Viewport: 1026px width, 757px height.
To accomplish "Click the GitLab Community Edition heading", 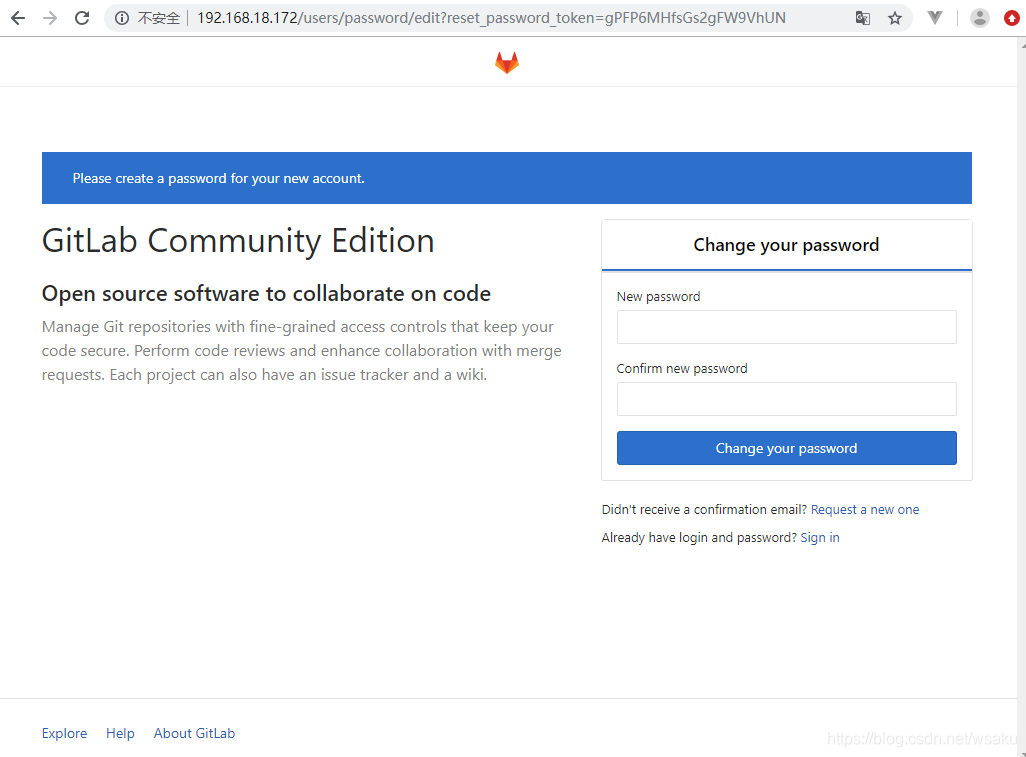I will click(x=238, y=241).
